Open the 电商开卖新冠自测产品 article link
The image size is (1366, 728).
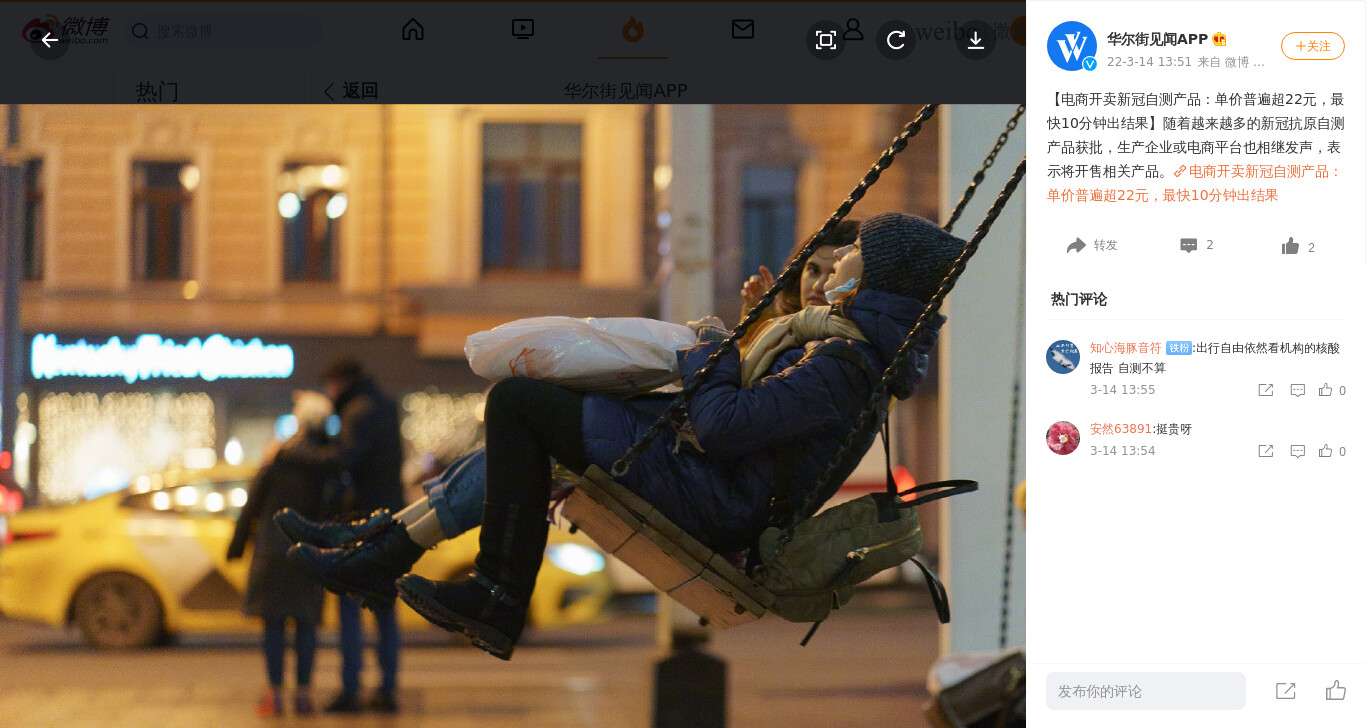[1195, 183]
